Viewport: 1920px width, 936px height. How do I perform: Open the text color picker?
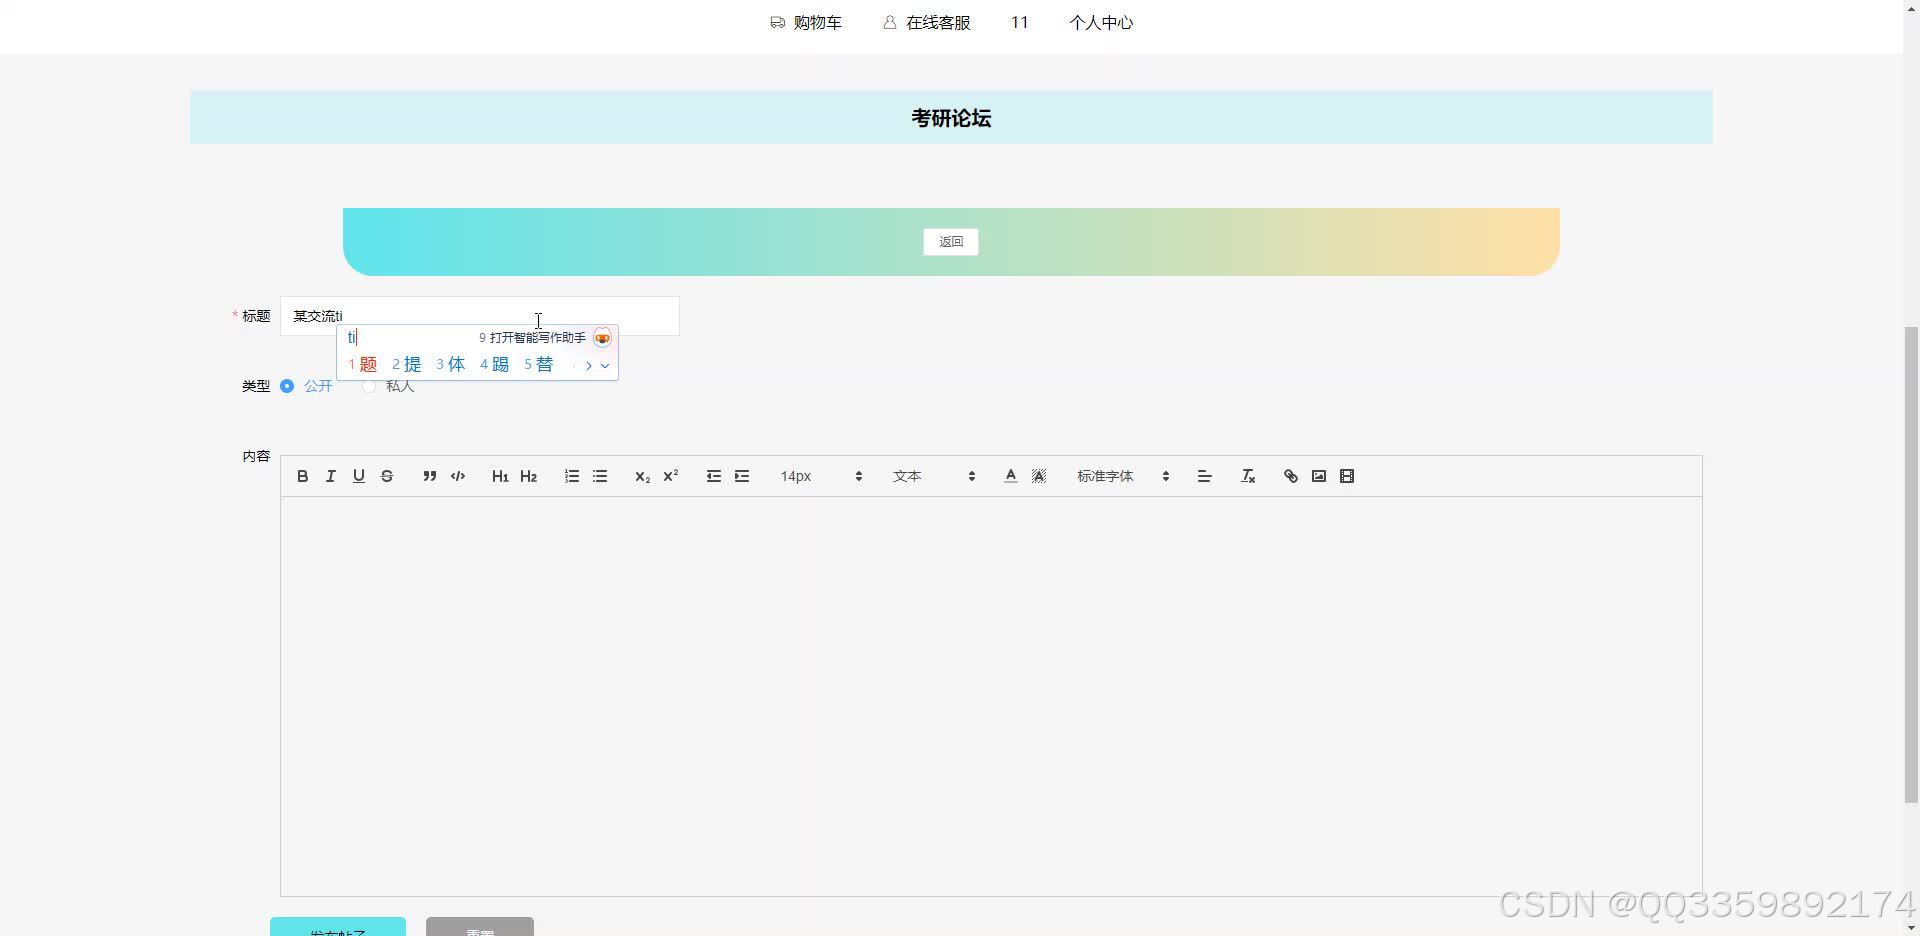click(x=1010, y=476)
